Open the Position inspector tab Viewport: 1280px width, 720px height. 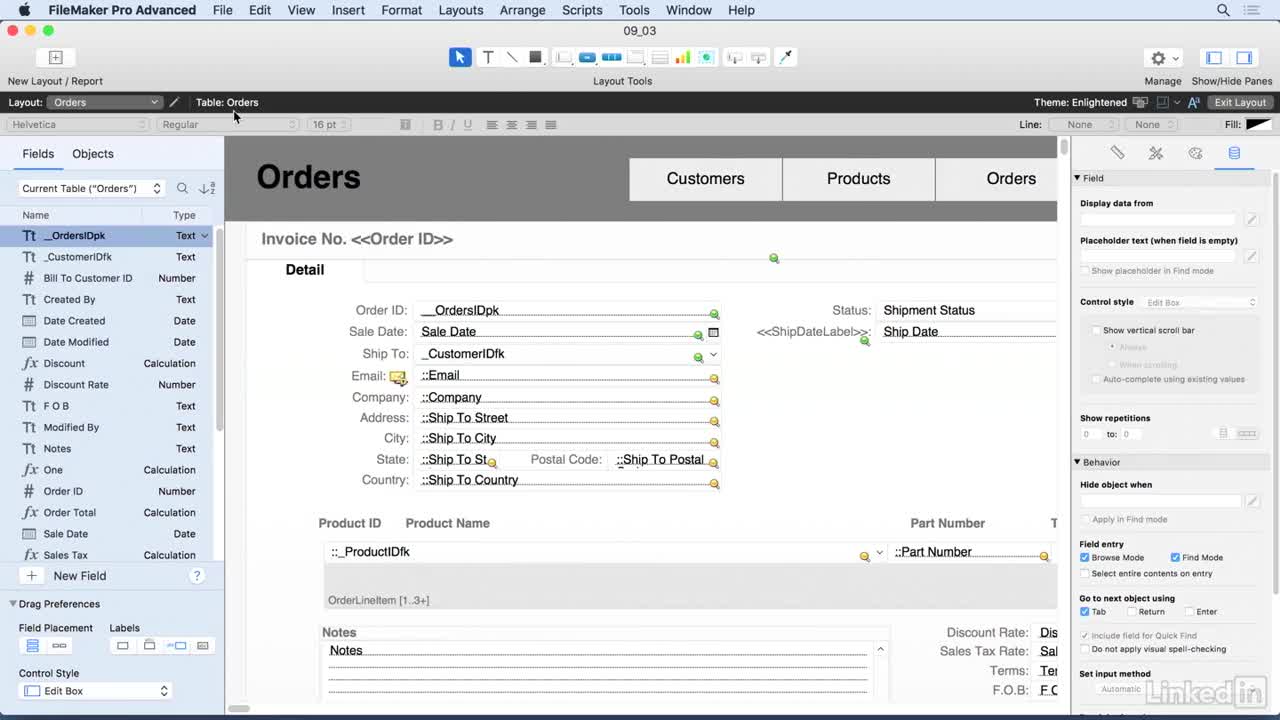[1117, 153]
